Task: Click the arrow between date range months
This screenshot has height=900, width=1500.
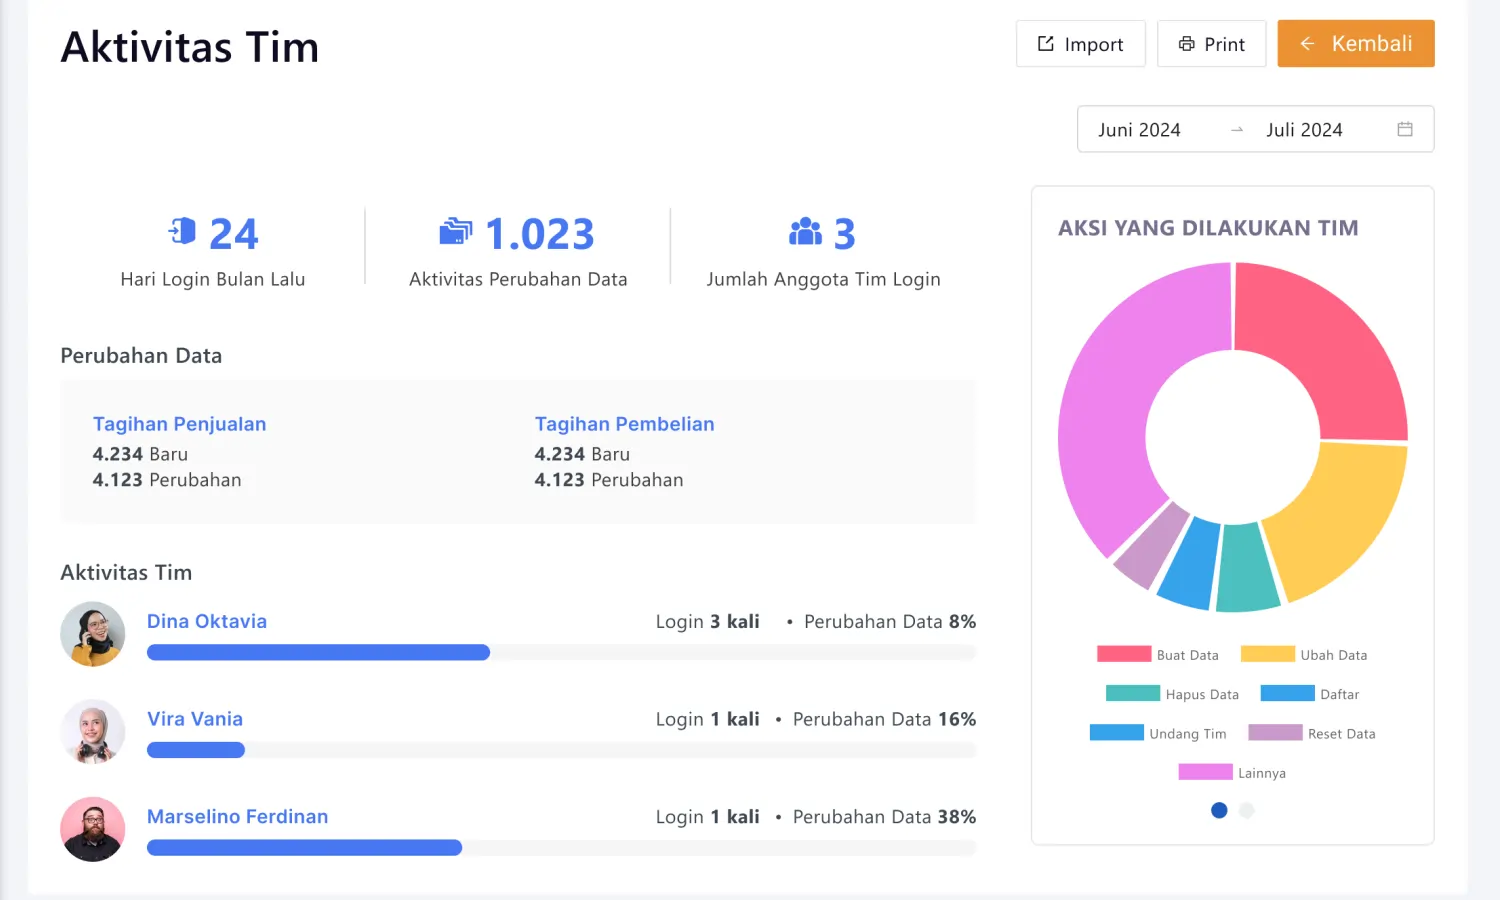Action: click(1237, 130)
